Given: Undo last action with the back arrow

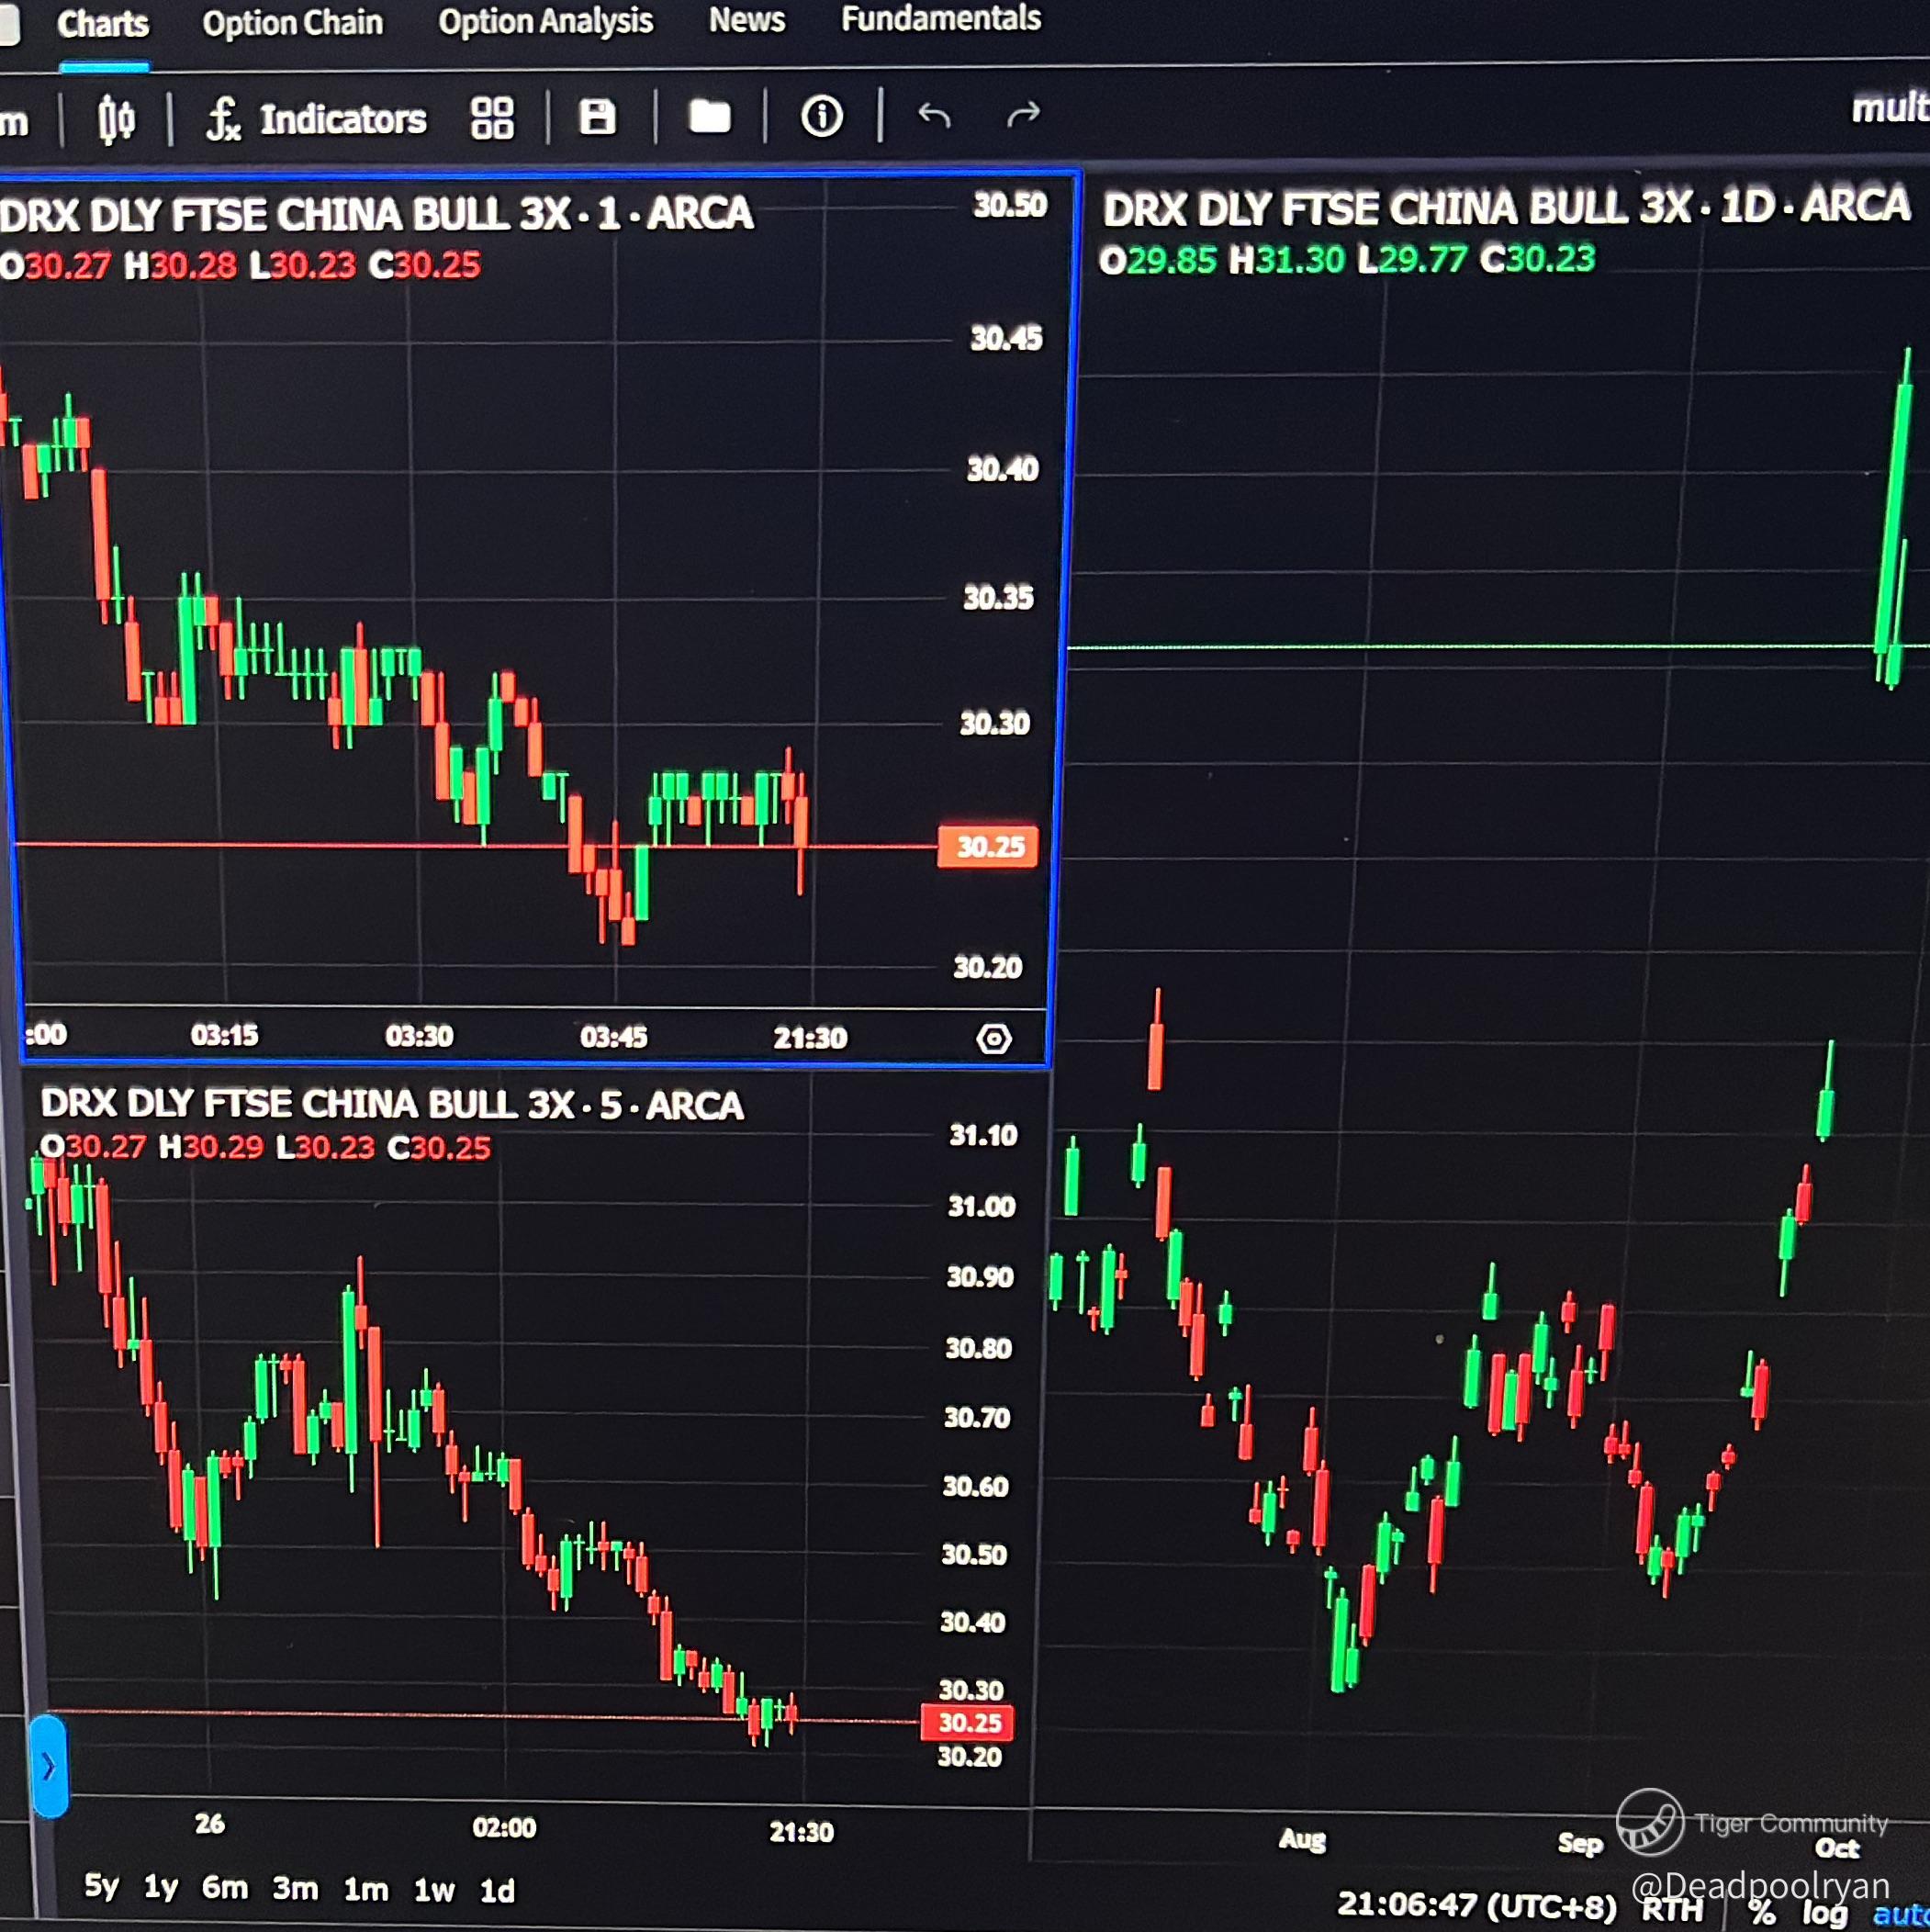Looking at the screenshot, I should [x=934, y=116].
